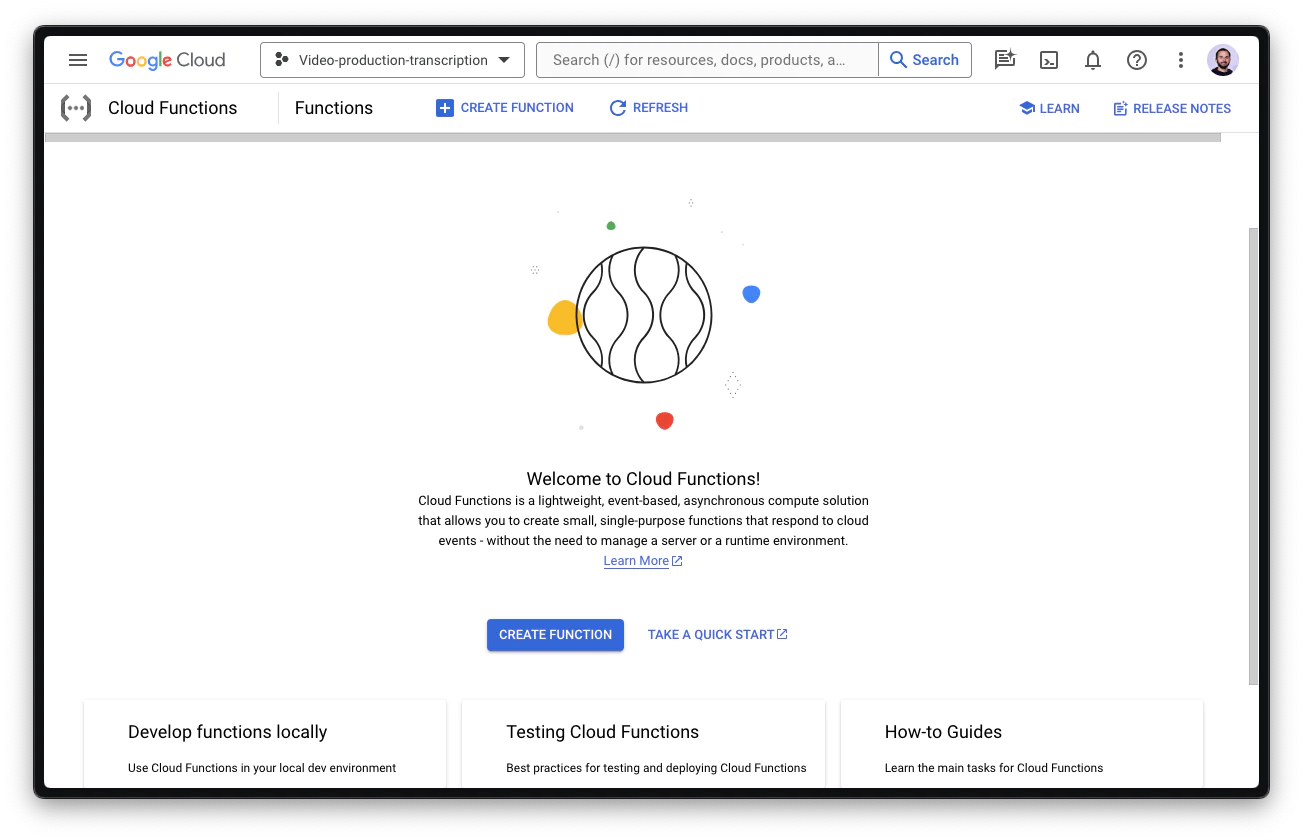This screenshot has height=840, width=1303.
Task: Click the Cloud Functions product icon
Action: 76,108
